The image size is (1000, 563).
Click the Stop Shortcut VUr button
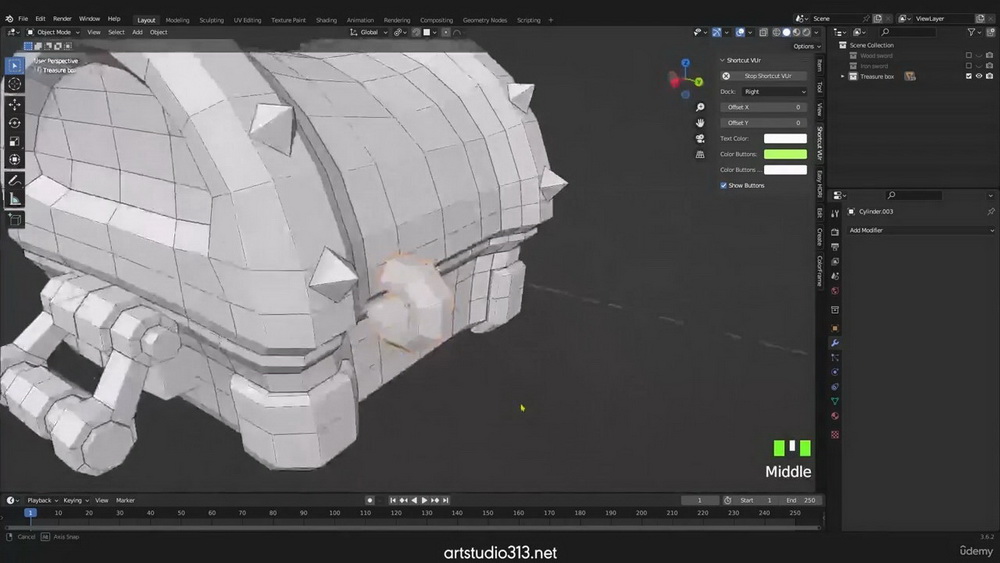763,76
